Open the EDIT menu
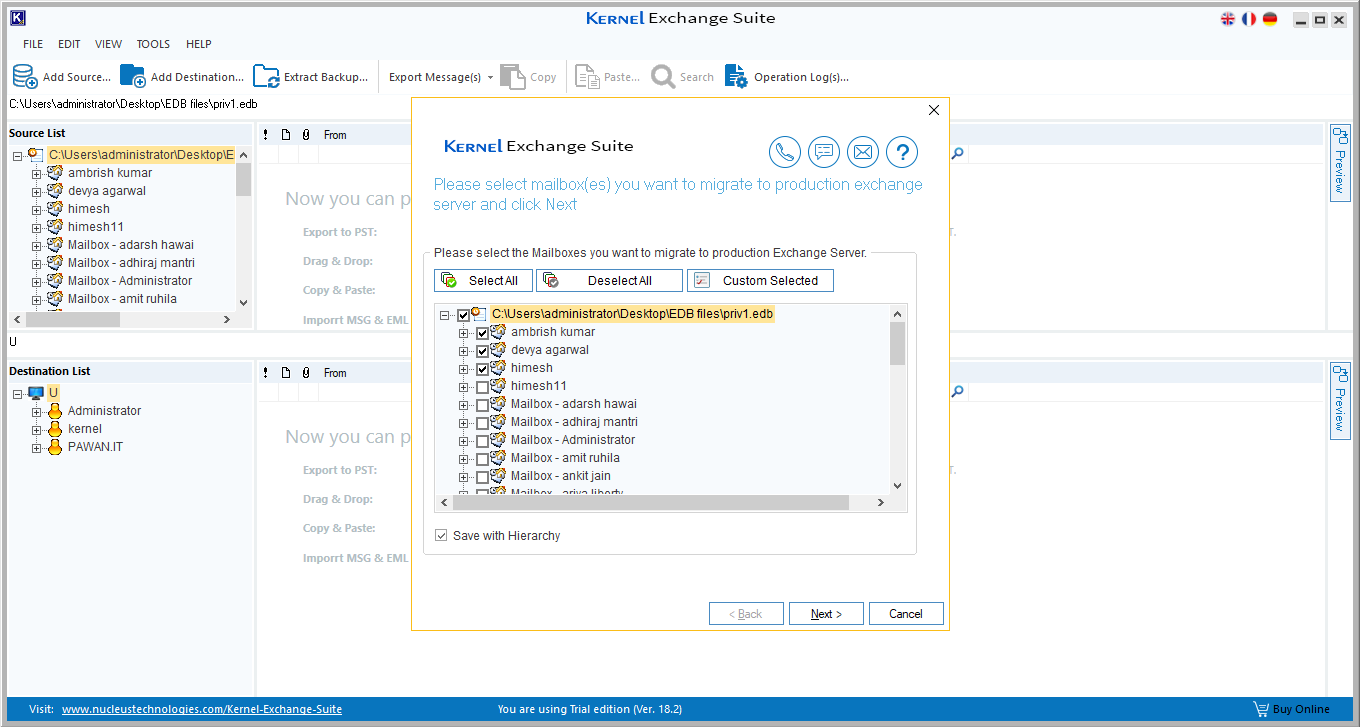The image size is (1360, 727). tap(69, 44)
